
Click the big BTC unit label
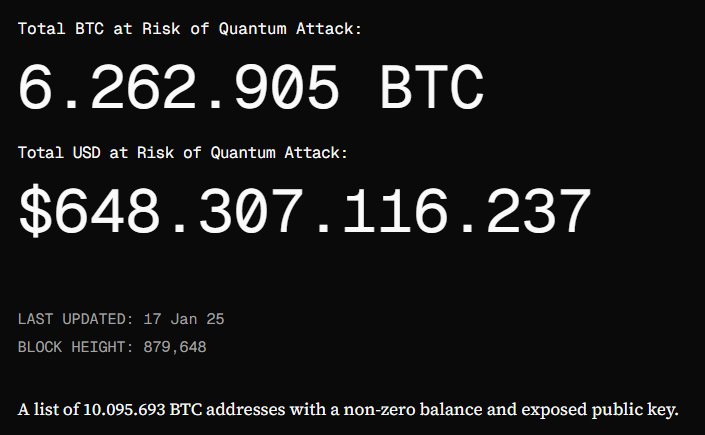point(432,87)
